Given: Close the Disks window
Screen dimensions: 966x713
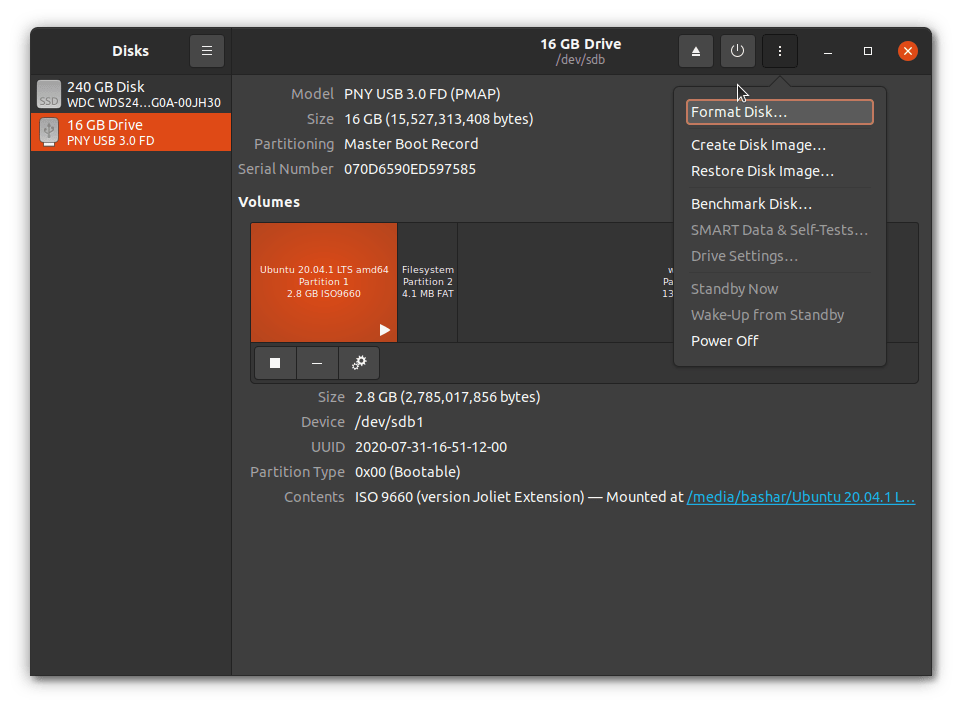Looking at the screenshot, I should tap(907, 51).
